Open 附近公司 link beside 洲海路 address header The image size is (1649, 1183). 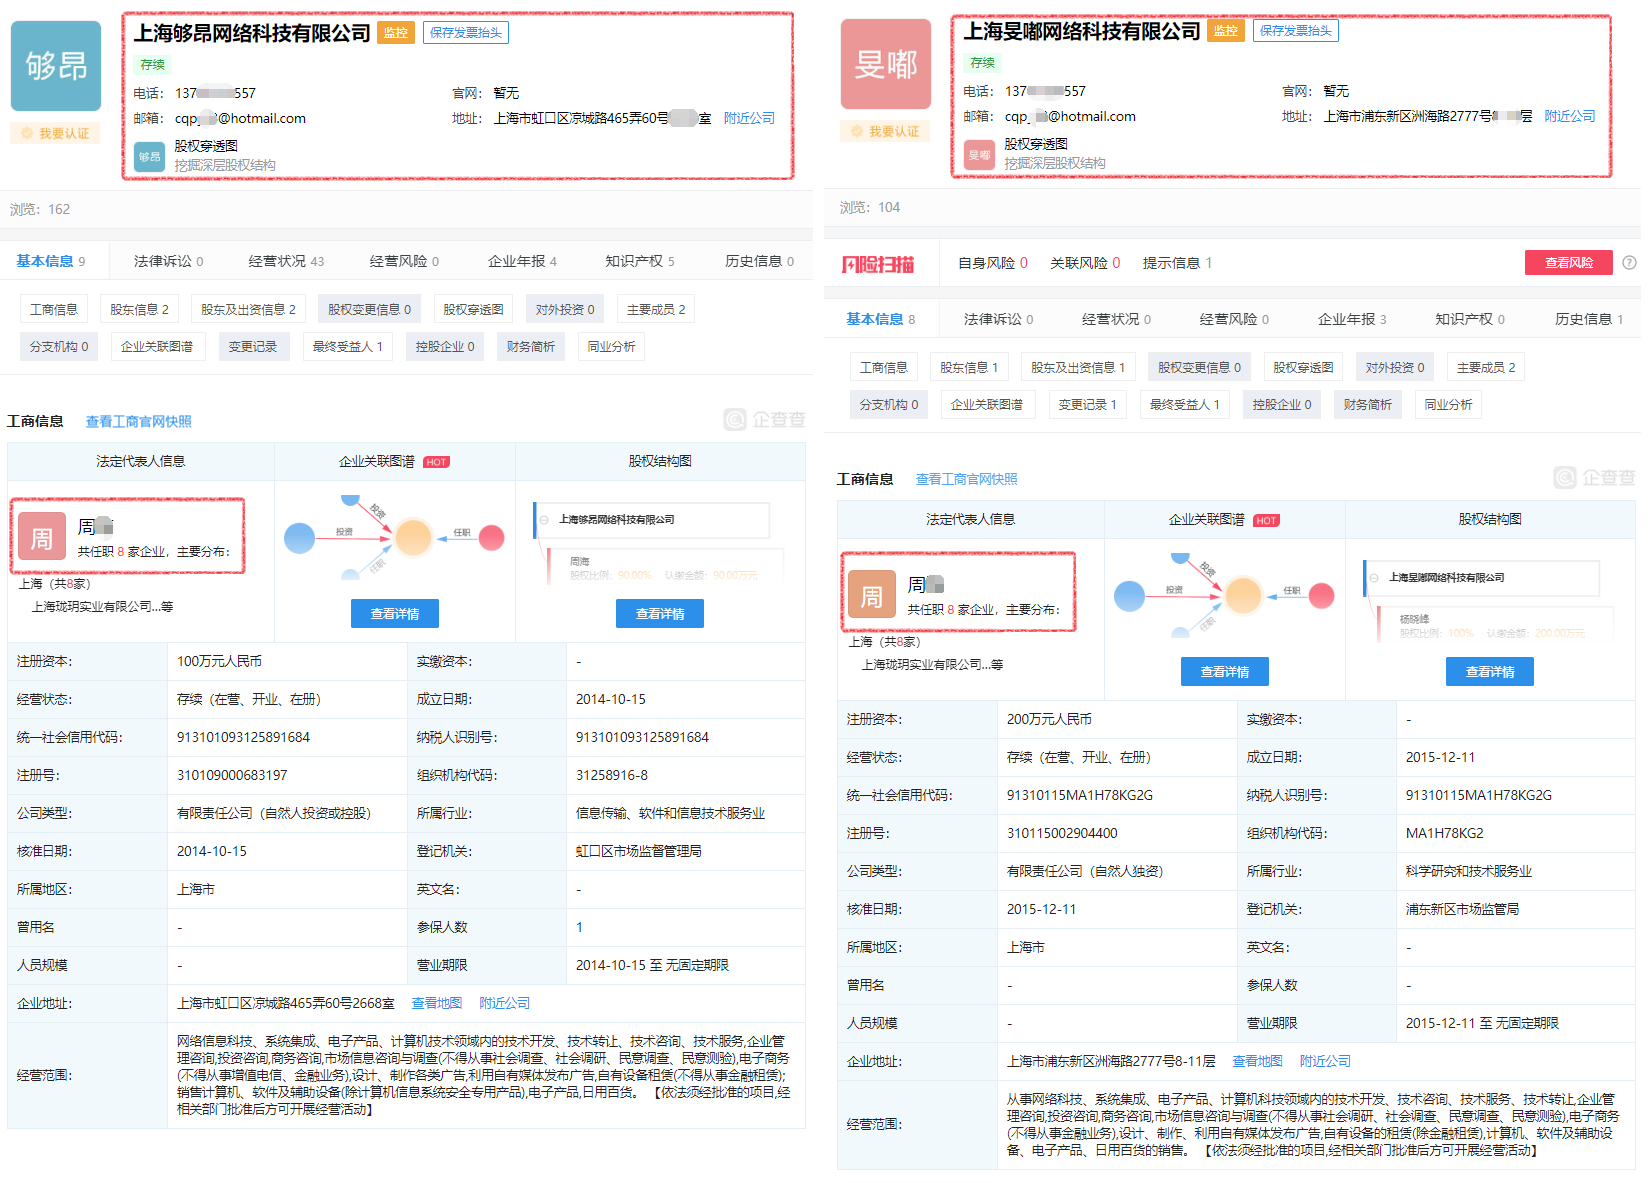click(x=1570, y=116)
